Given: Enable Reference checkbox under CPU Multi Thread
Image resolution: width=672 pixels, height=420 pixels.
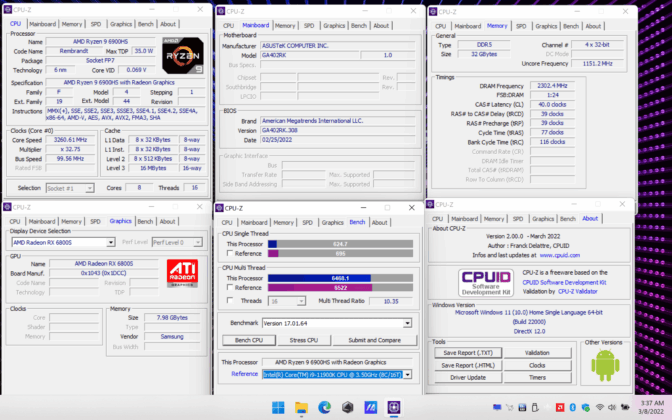Looking at the screenshot, I should (230, 288).
